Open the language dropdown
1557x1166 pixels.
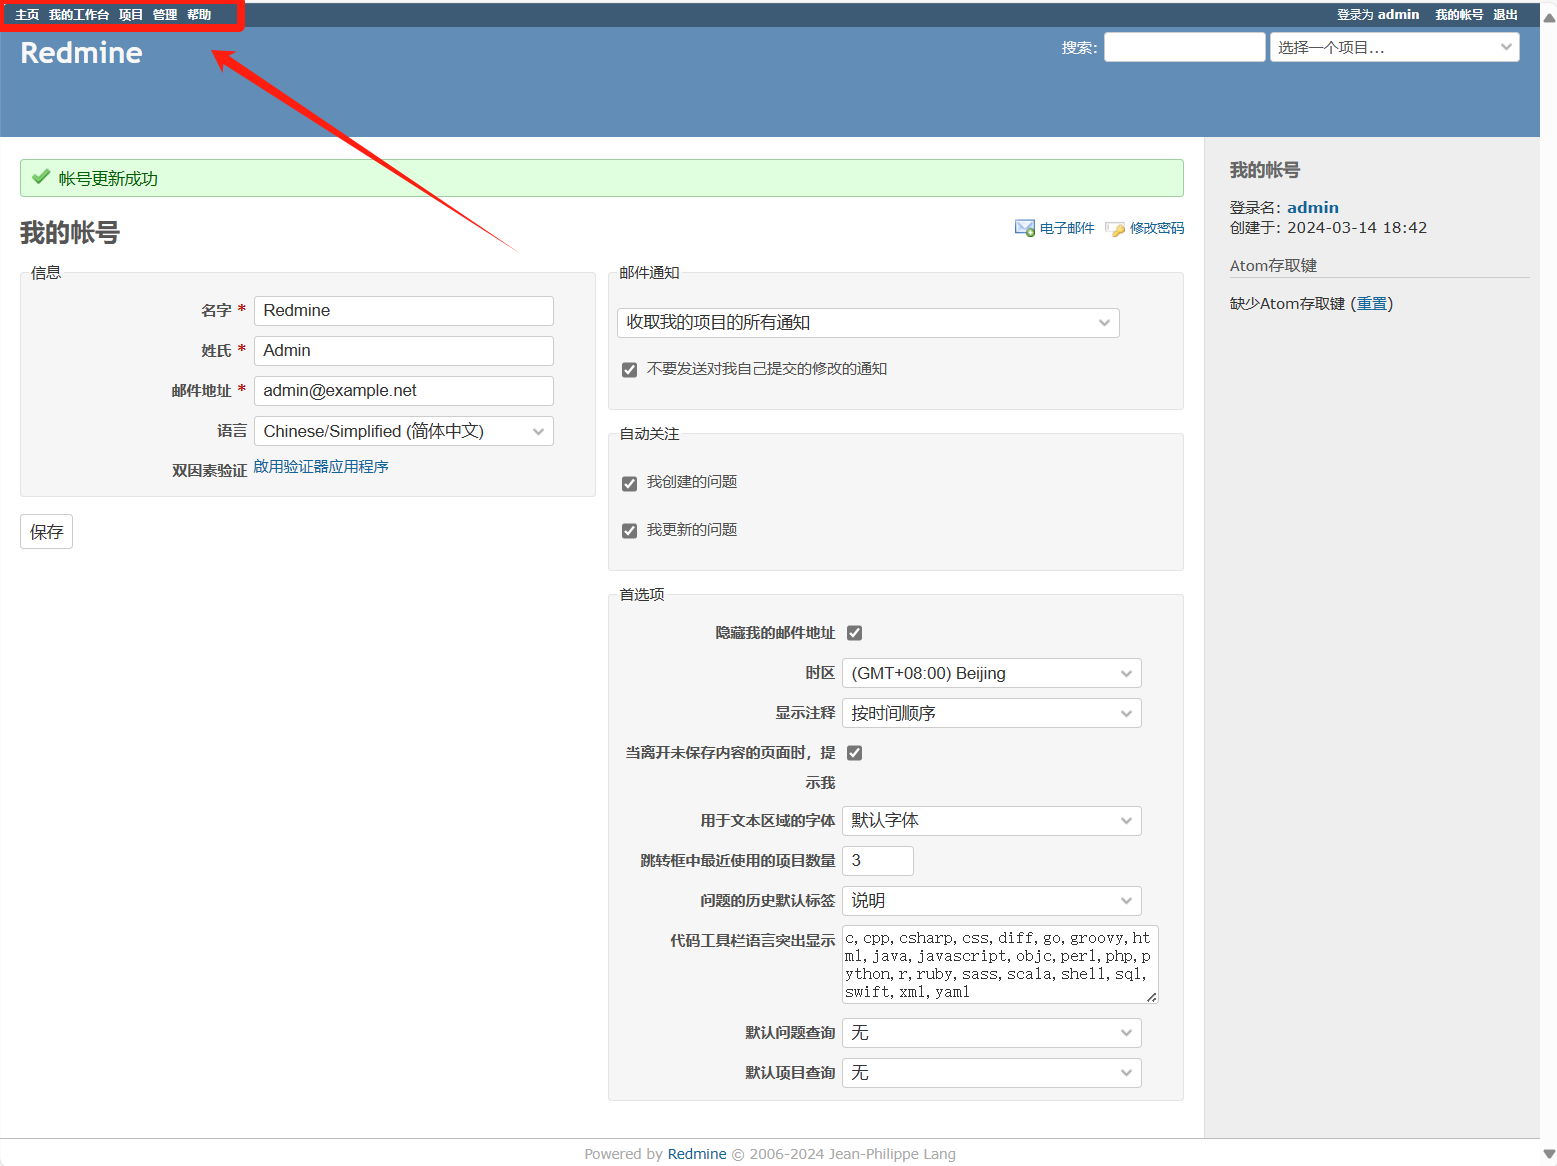403,431
